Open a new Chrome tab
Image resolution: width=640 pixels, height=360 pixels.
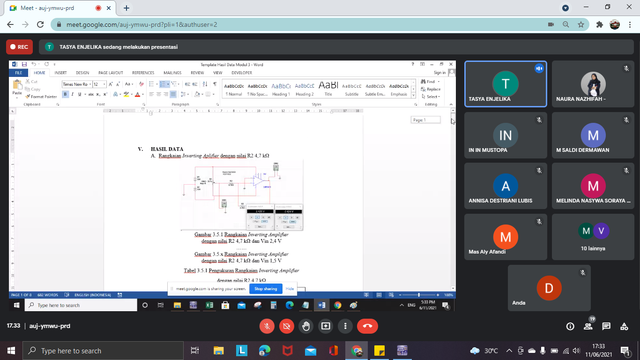(127, 8)
